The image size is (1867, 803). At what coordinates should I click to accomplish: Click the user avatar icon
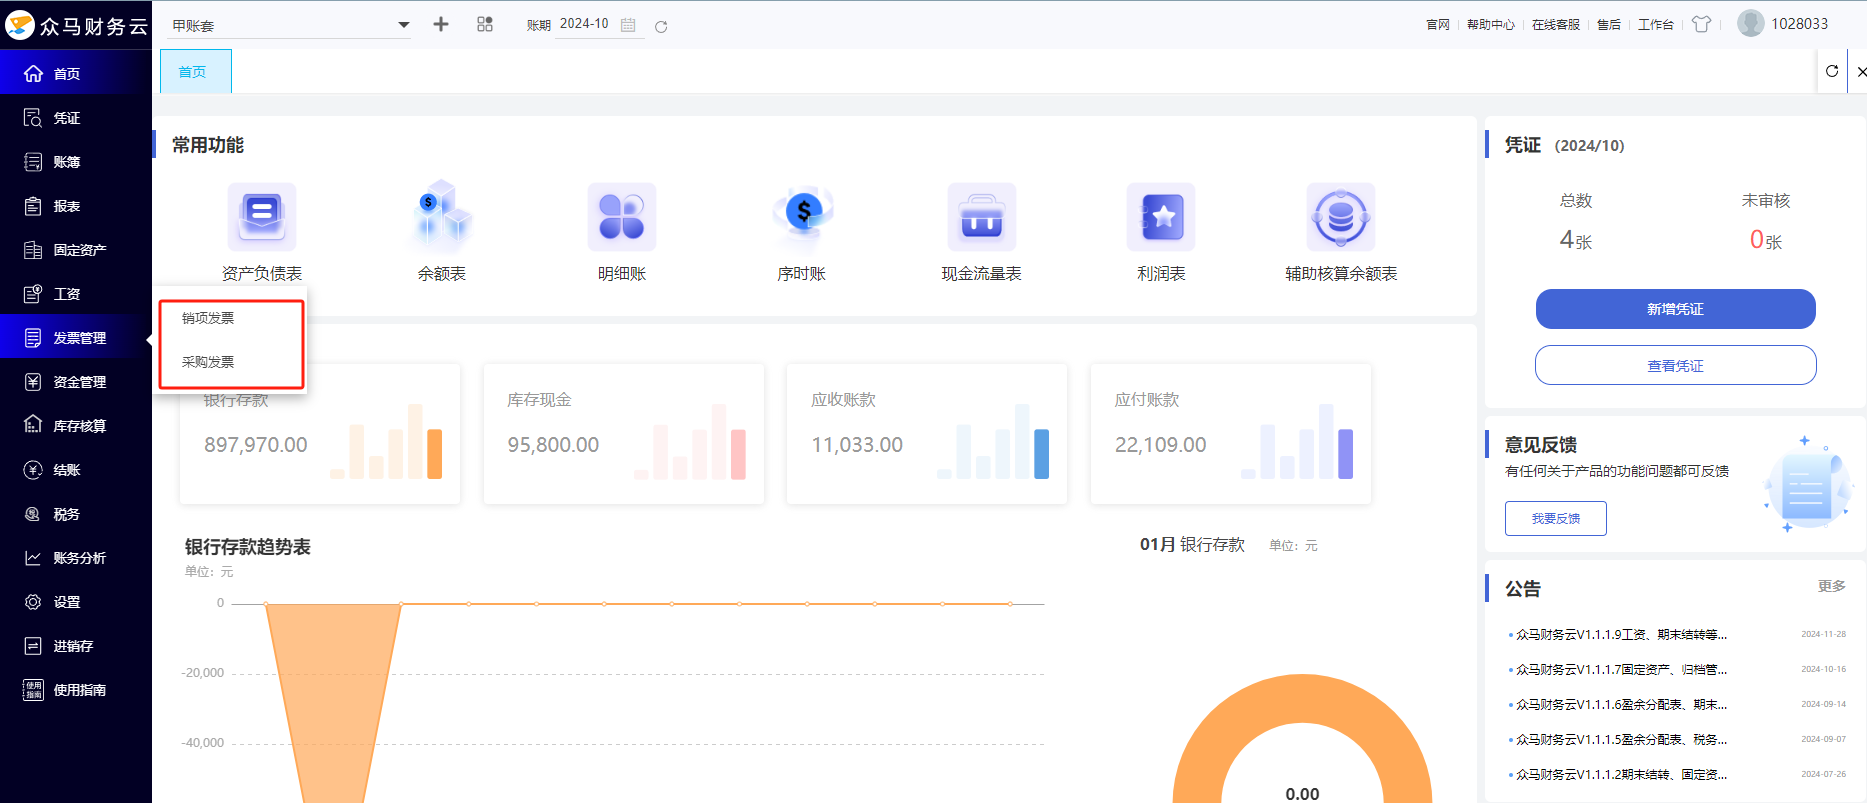tap(1750, 23)
